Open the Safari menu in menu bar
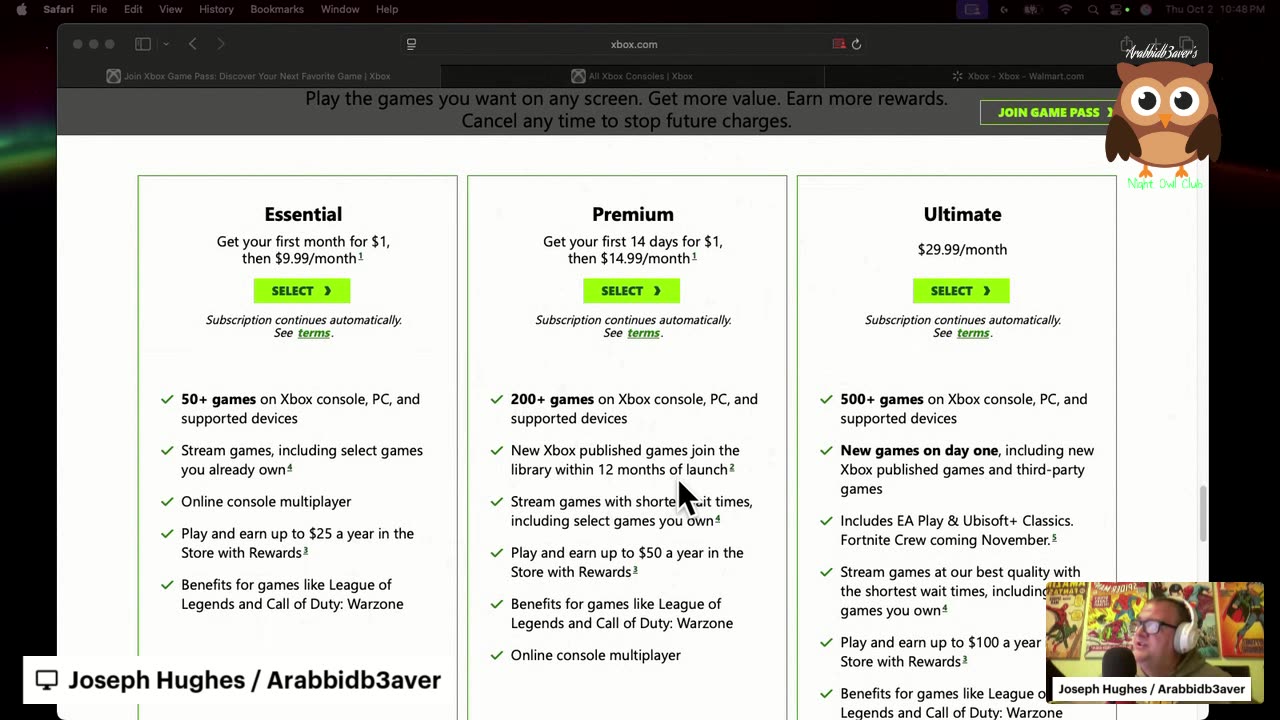 58,9
